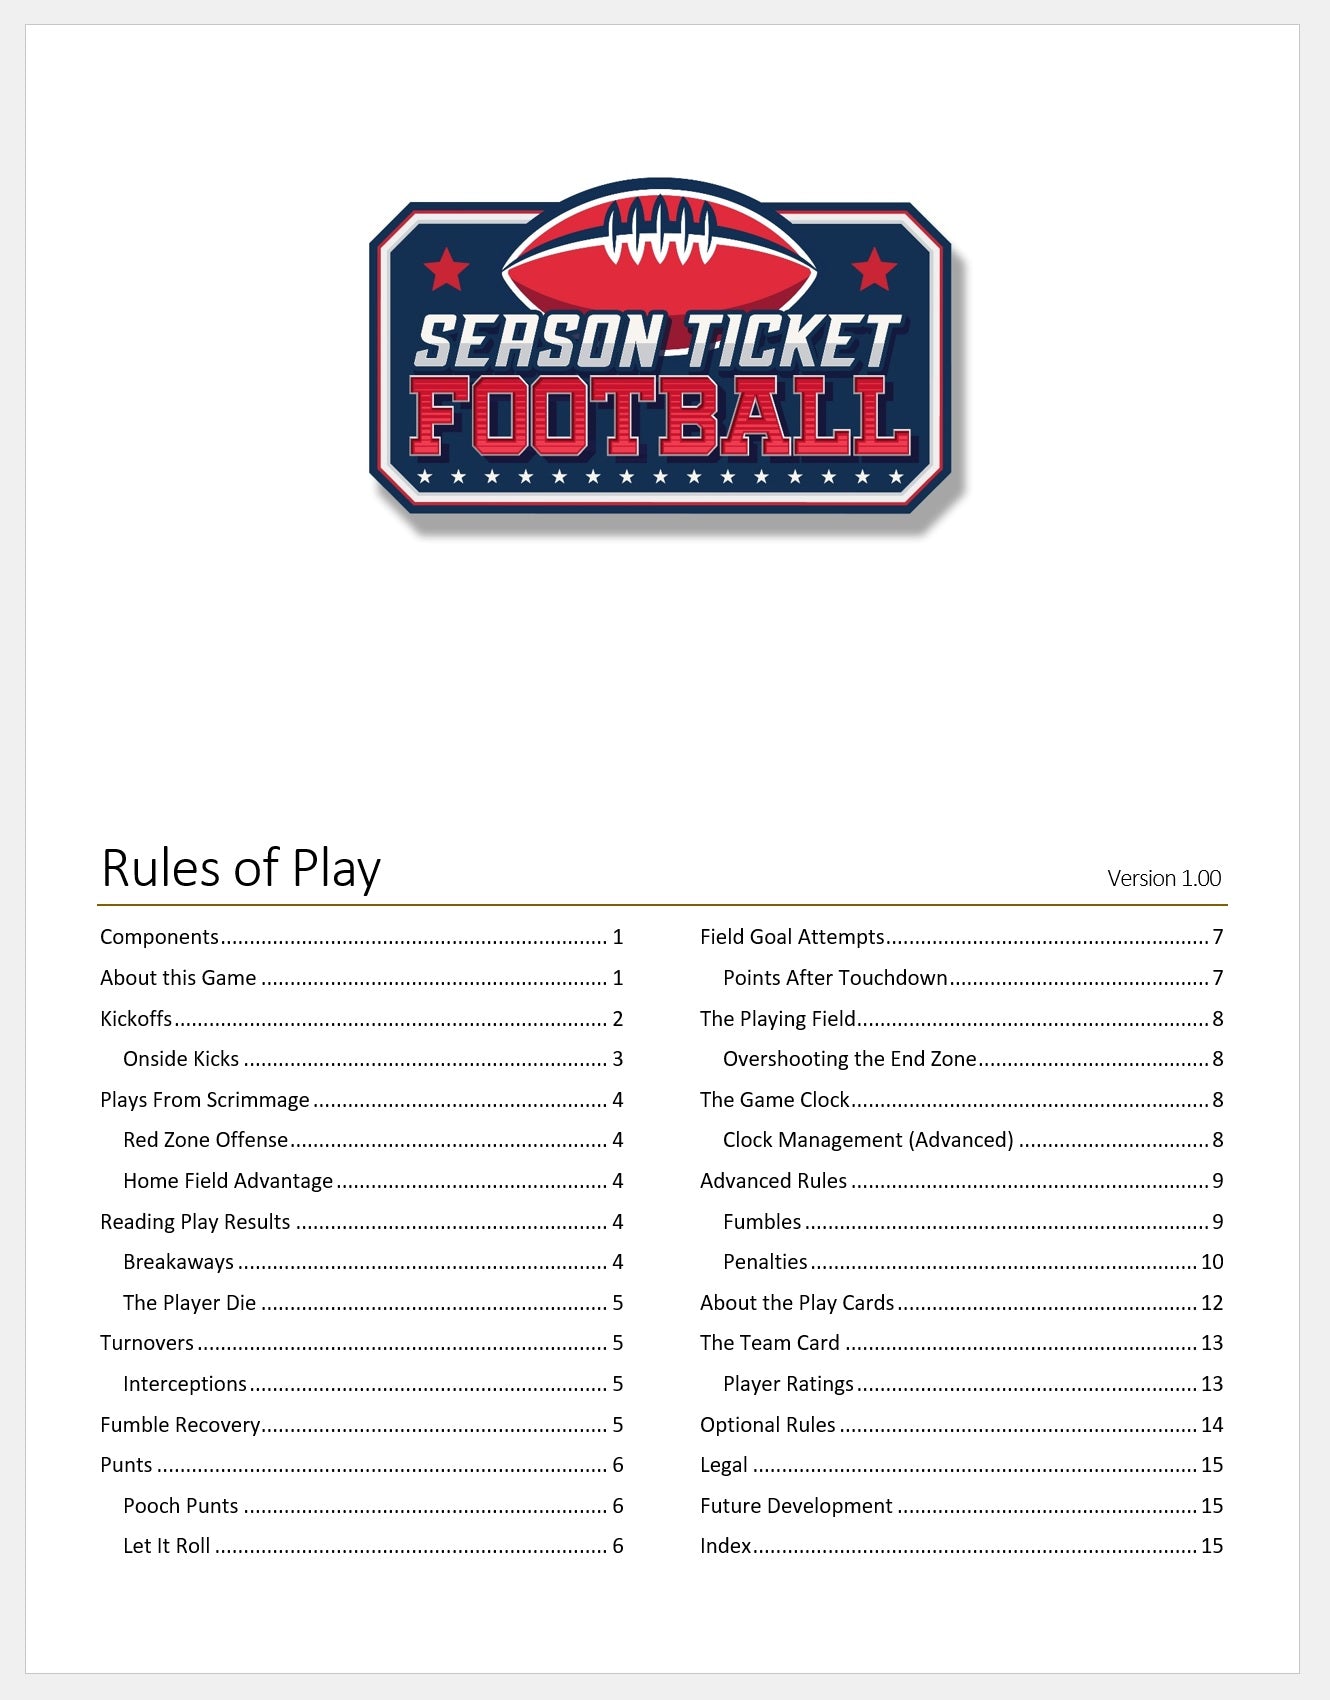
Task: Jump to the Kickoffs section
Action: click(x=136, y=1019)
